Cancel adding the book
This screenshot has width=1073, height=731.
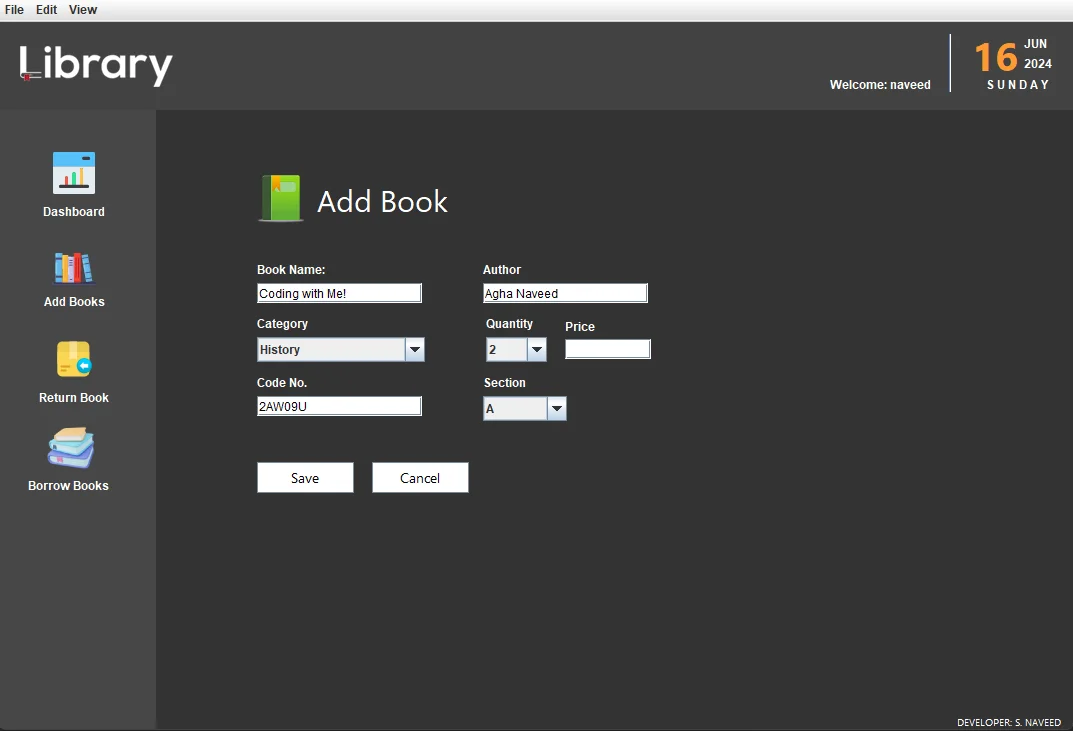420,478
